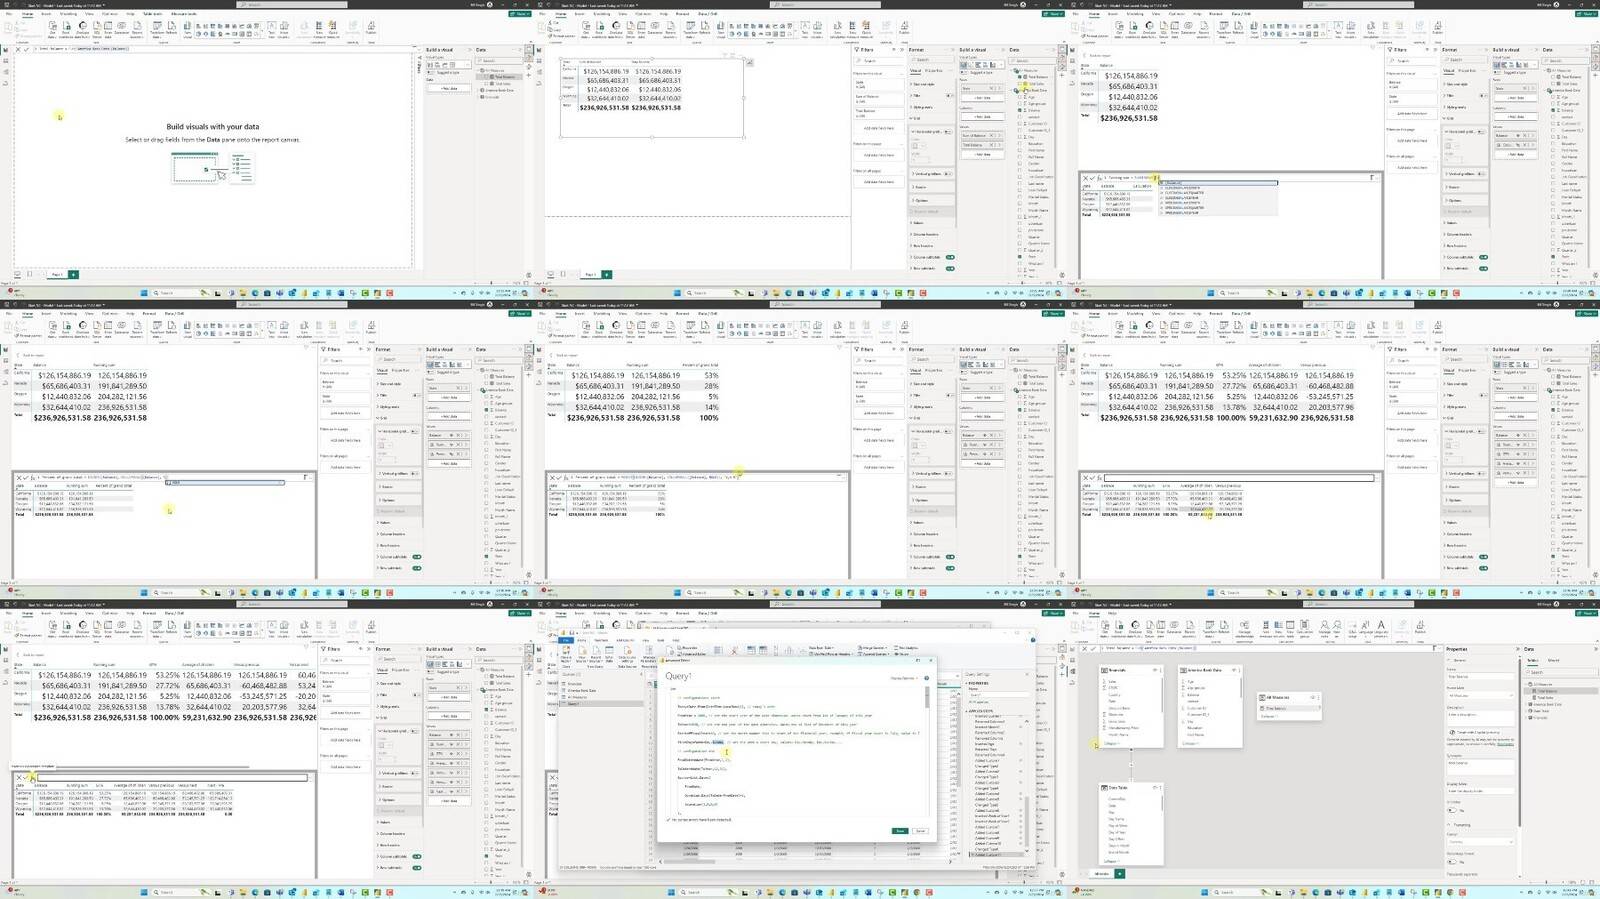Cancel formula edit in the 53% table screenshot
The width and height of the screenshot is (1600, 899).
click(552, 477)
